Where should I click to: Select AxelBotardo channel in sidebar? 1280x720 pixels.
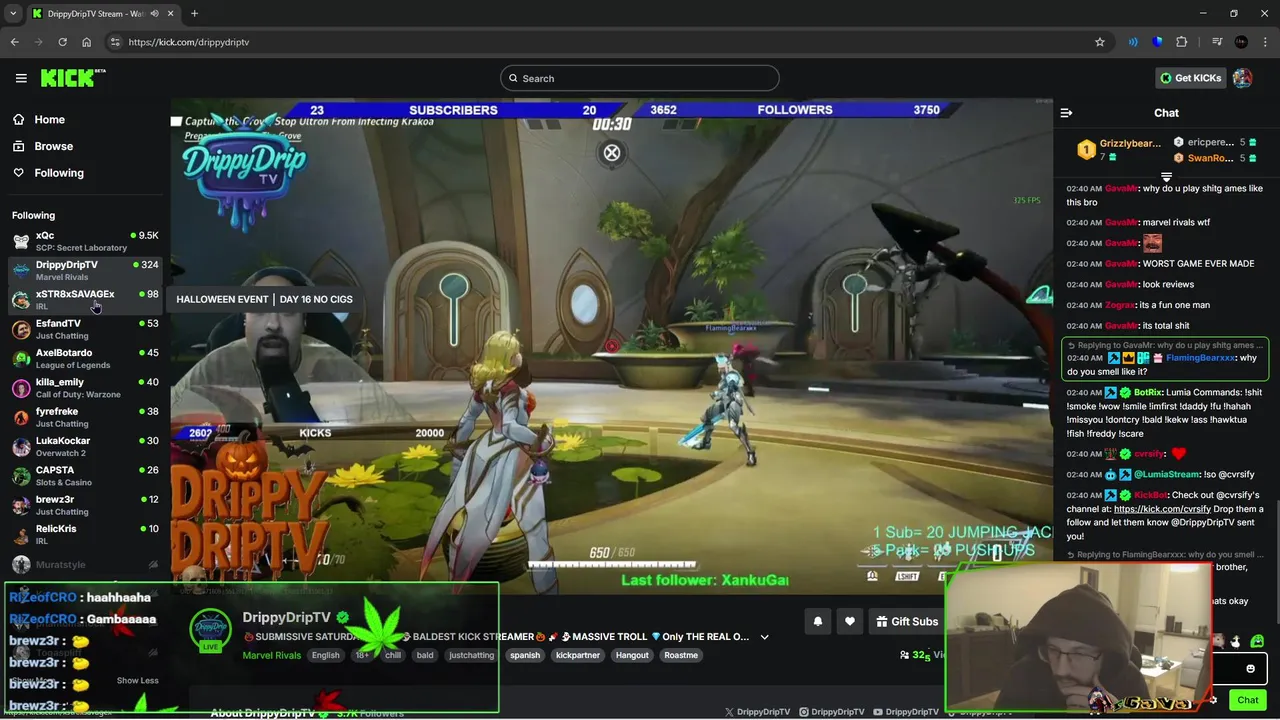coord(85,358)
